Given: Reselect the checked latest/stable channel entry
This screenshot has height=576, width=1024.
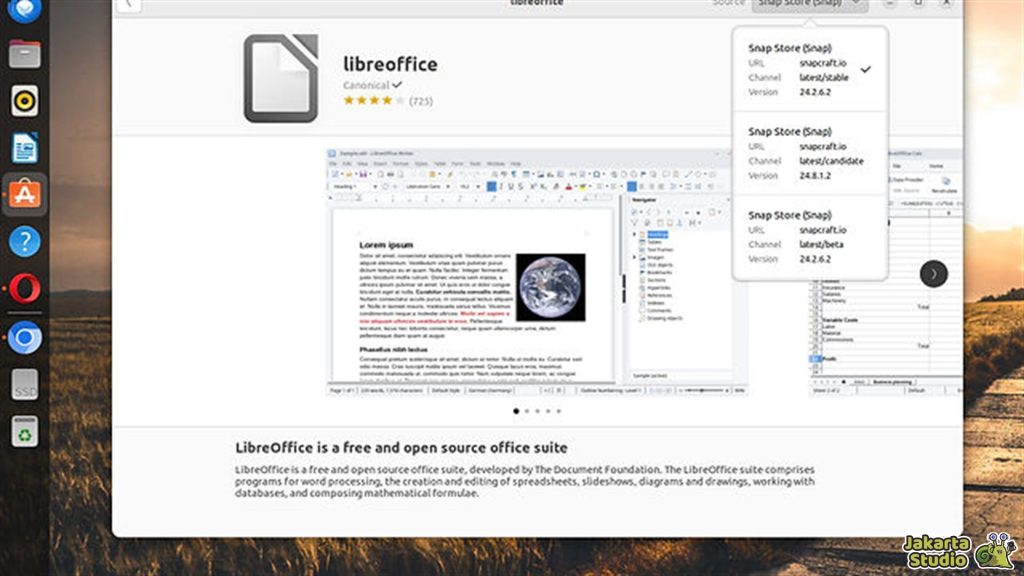Looking at the screenshot, I should (x=812, y=70).
